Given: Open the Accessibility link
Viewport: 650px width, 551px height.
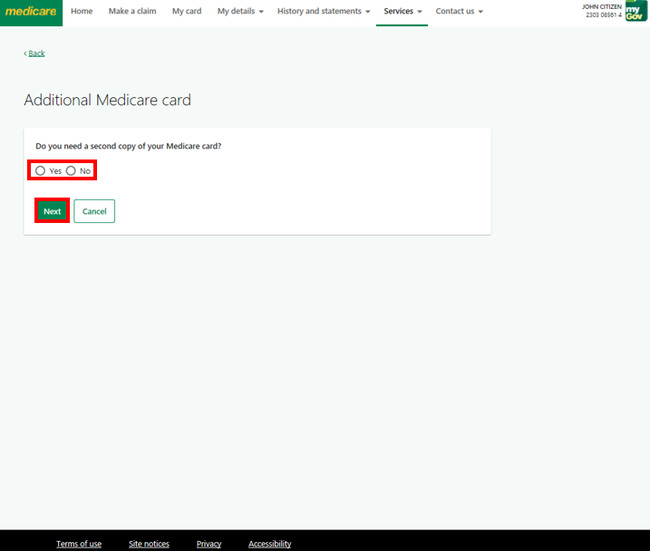Looking at the screenshot, I should tap(269, 544).
